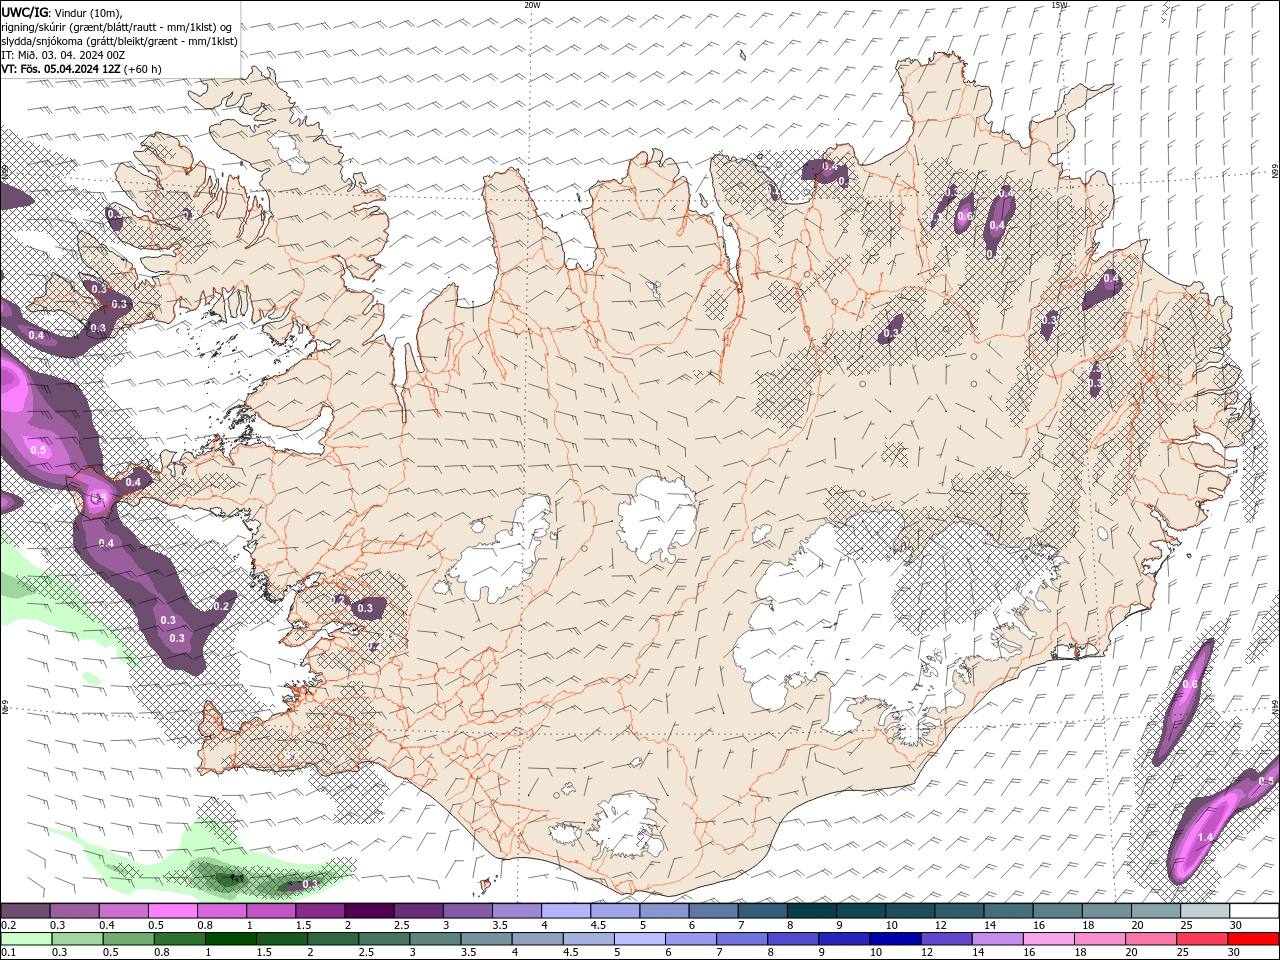This screenshot has width=1280, height=960.
Task: Click the light lavender 4–4.5 swatch in upper legend
Action: (566, 911)
